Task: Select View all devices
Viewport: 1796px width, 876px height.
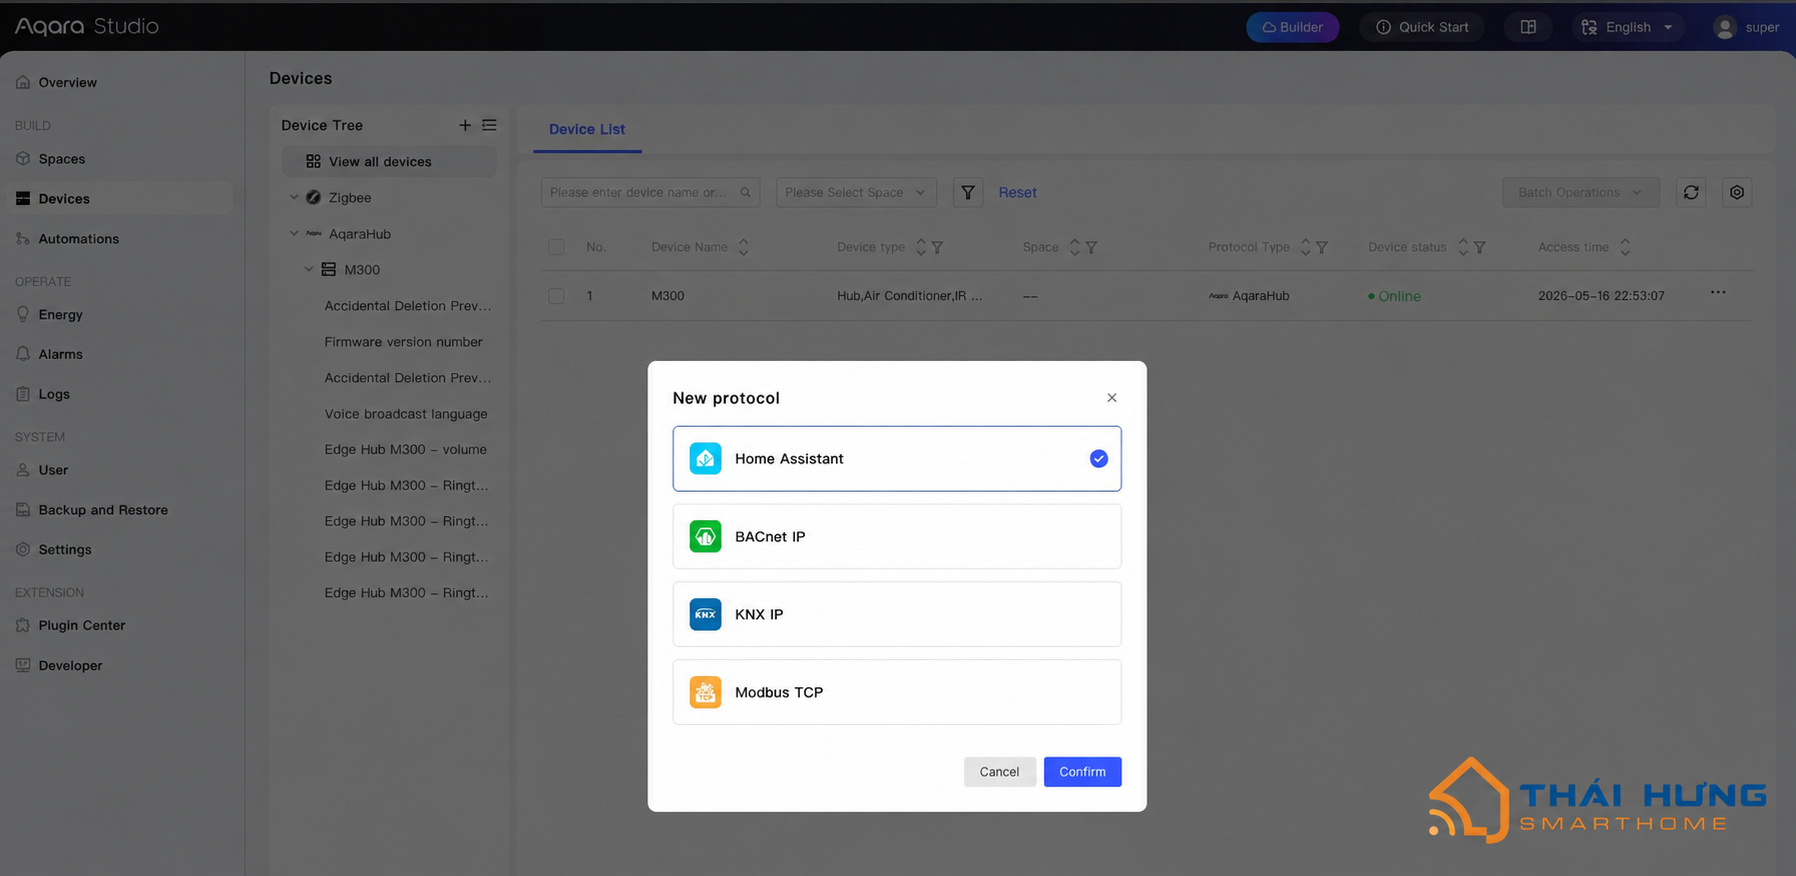Action: tap(389, 162)
